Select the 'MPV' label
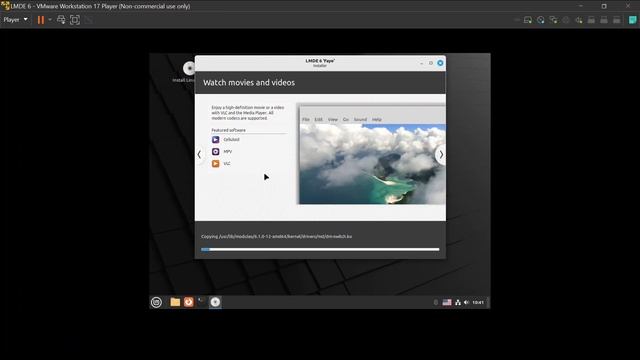 click(x=228, y=151)
